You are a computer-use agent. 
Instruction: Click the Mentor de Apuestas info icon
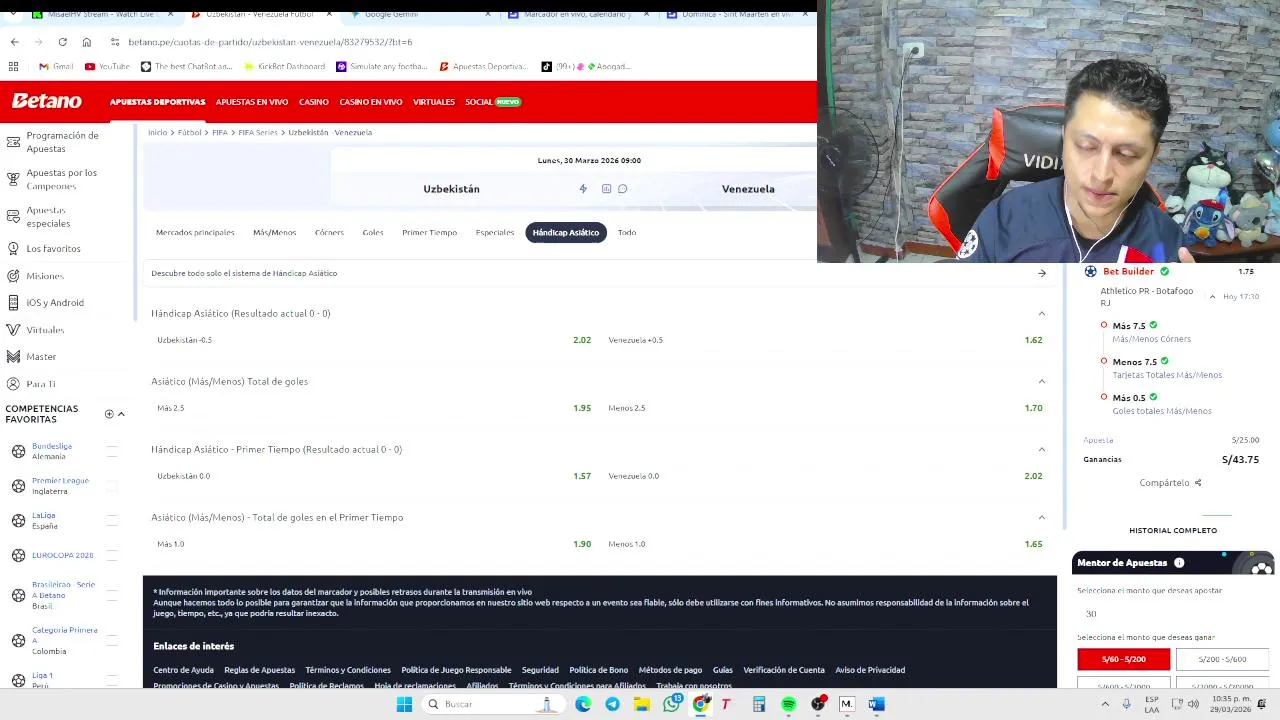point(1179,563)
